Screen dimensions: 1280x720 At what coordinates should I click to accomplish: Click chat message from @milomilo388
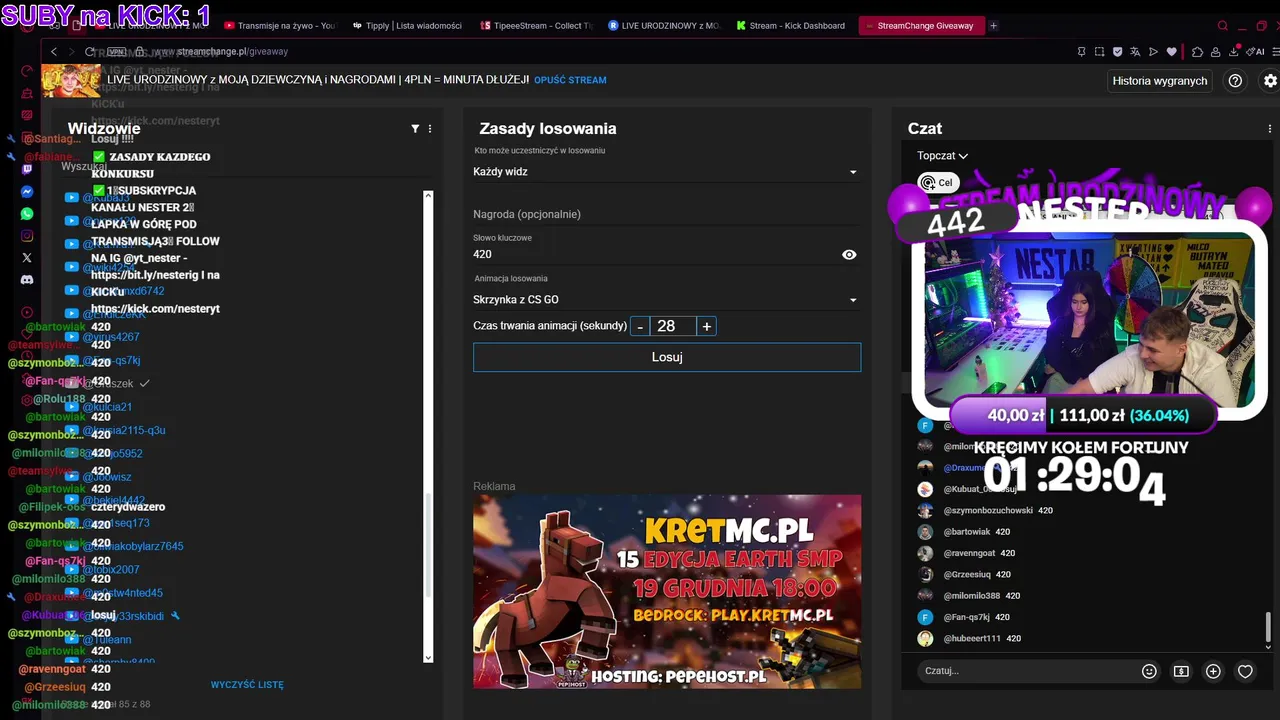[x=970, y=596]
